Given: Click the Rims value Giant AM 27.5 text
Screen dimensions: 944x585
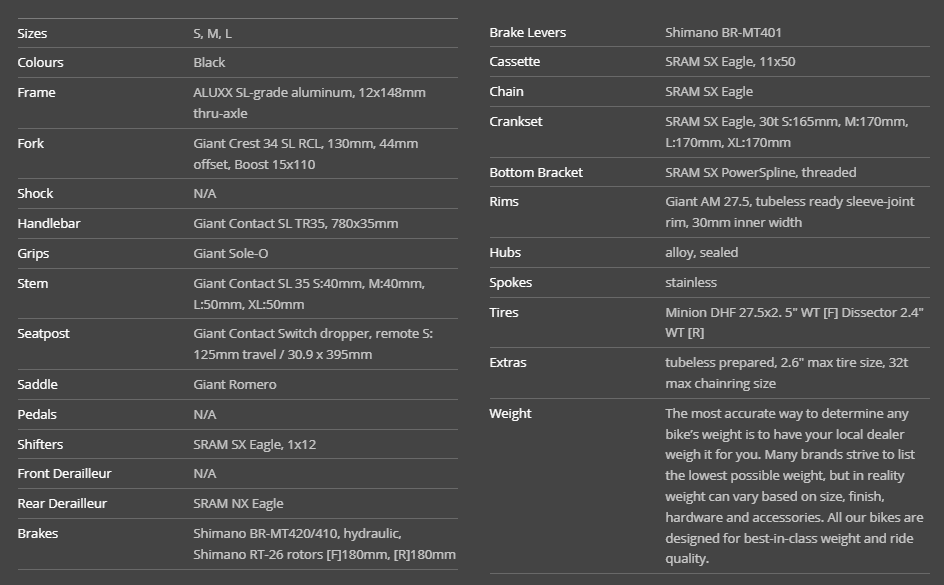Looking at the screenshot, I should 789,211.
